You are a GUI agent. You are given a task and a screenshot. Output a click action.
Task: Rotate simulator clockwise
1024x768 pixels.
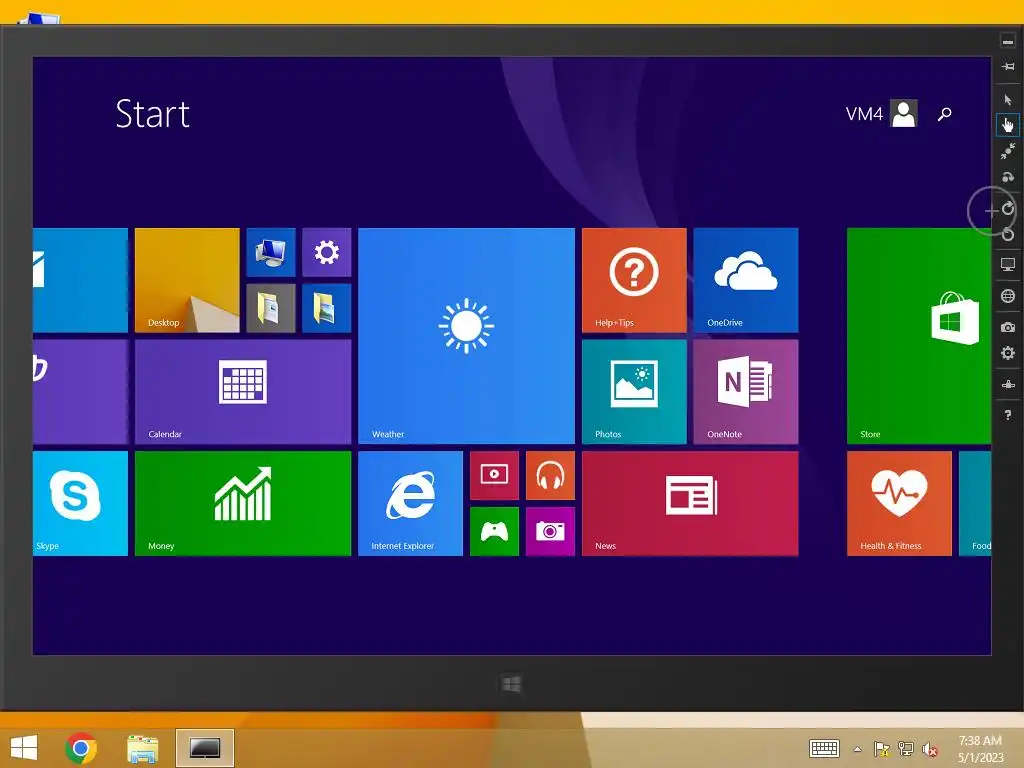pos(1008,208)
